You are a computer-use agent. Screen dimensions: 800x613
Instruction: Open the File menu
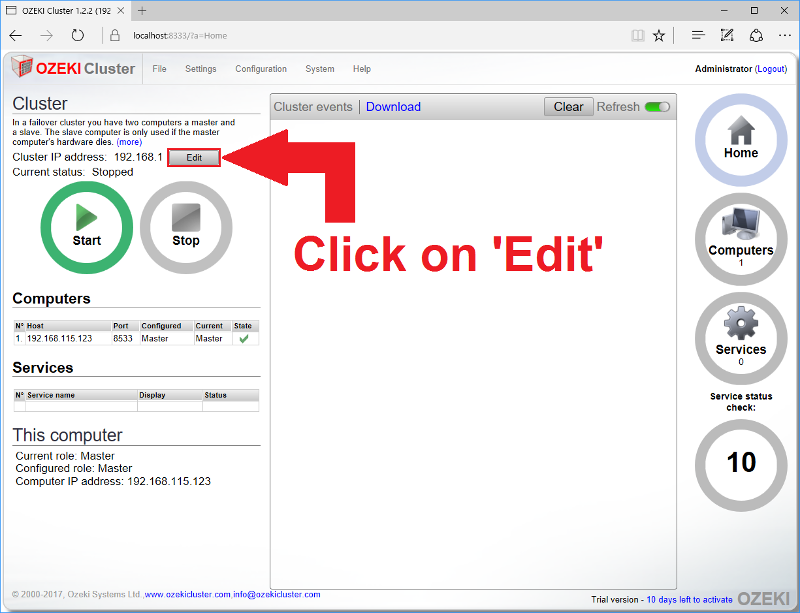(x=159, y=69)
